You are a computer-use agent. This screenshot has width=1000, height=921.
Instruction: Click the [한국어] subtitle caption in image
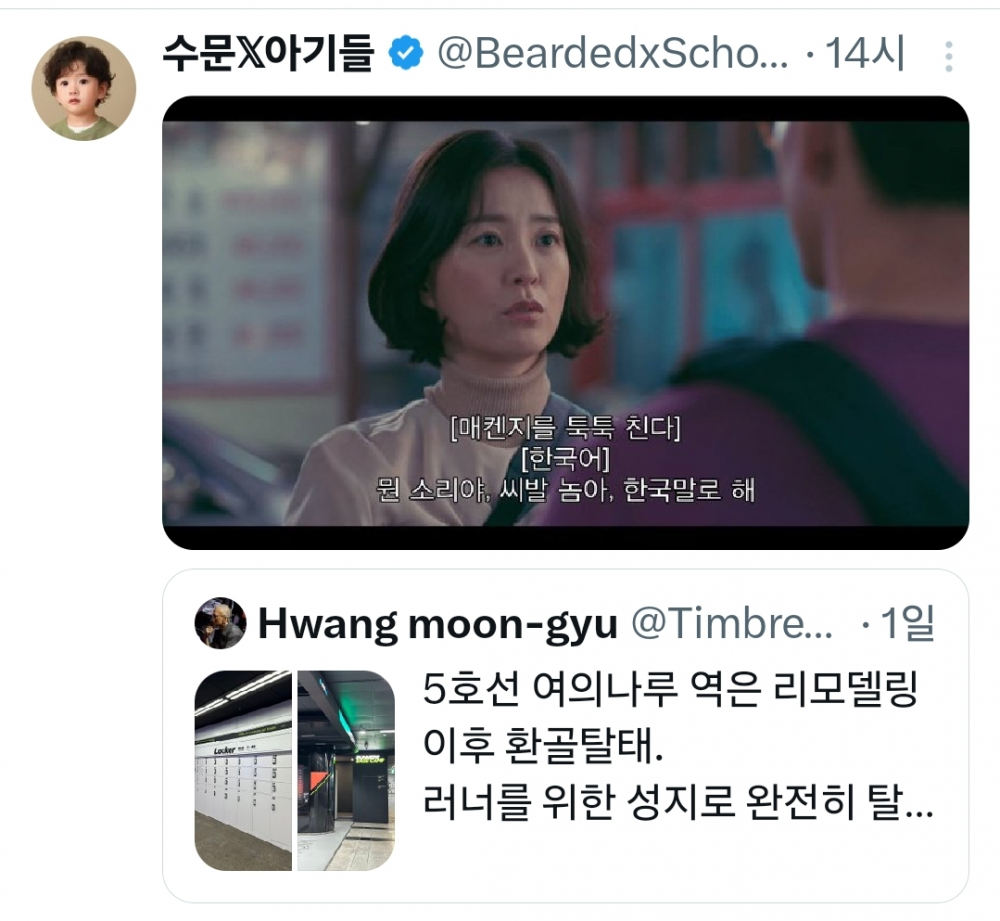(565, 459)
